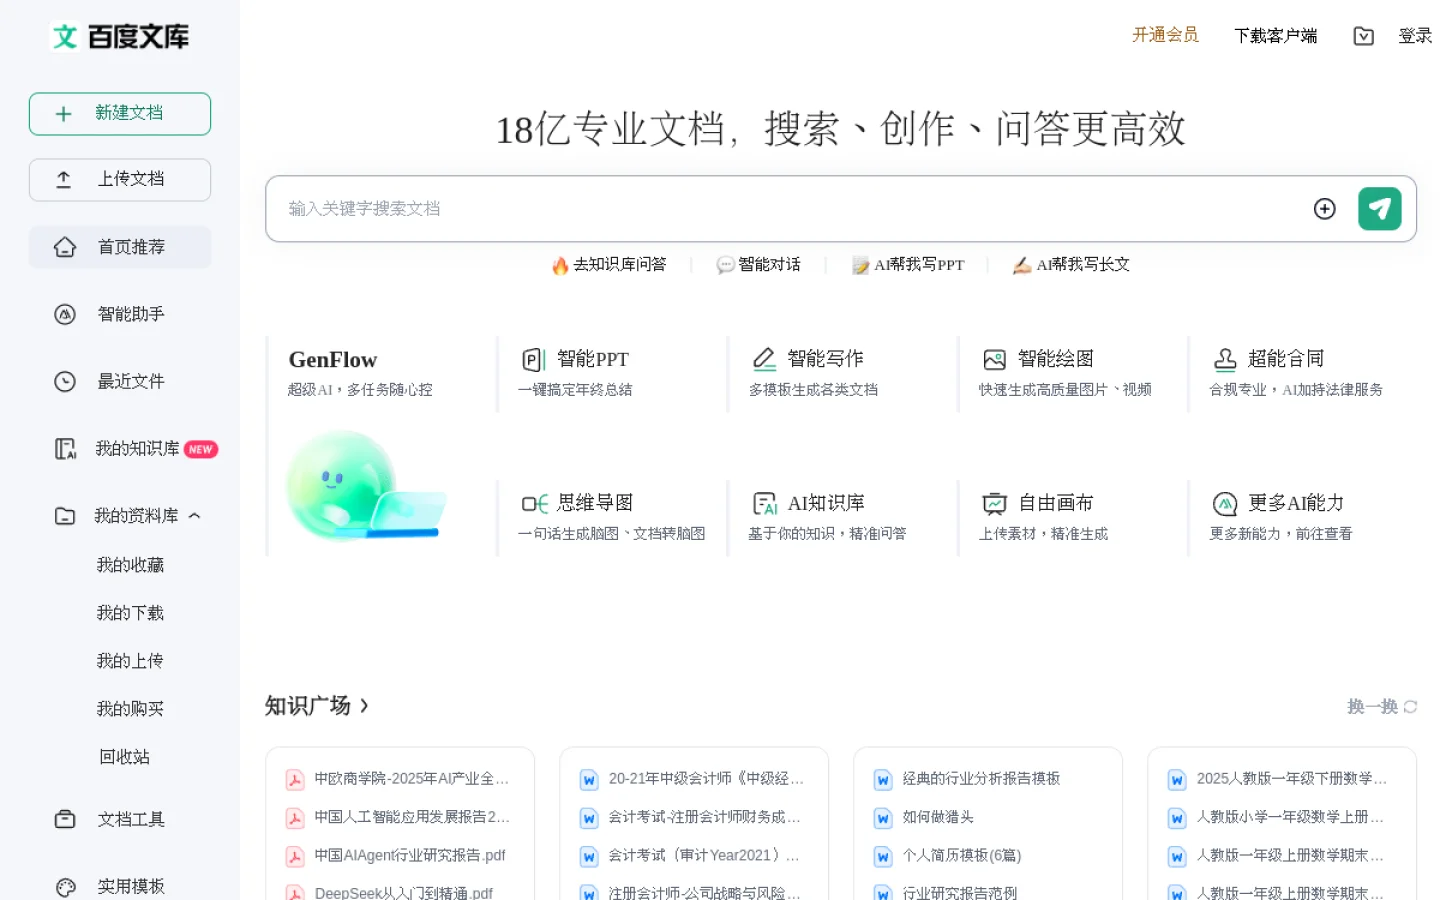Image resolution: width=1440 pixels, height=900 pixels.
Task: Click the 智能PPT card icon
Action: click(534, 360)
